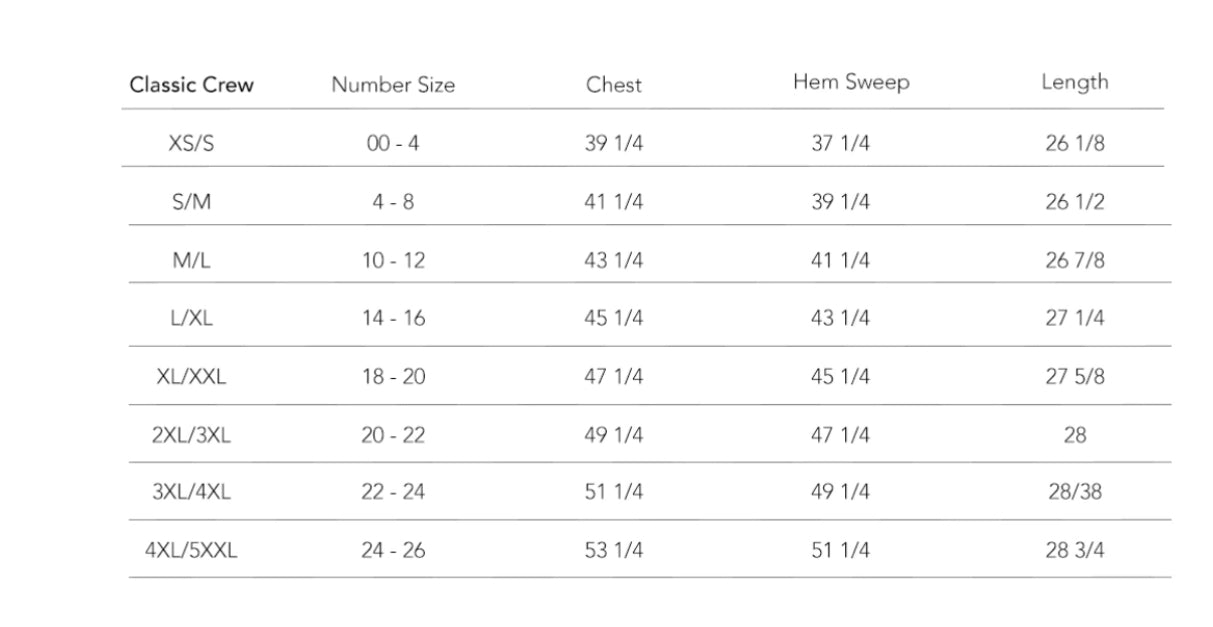1213x627 pixels.
Task: Select the Chest column header
Action: [x=613, y=85]
